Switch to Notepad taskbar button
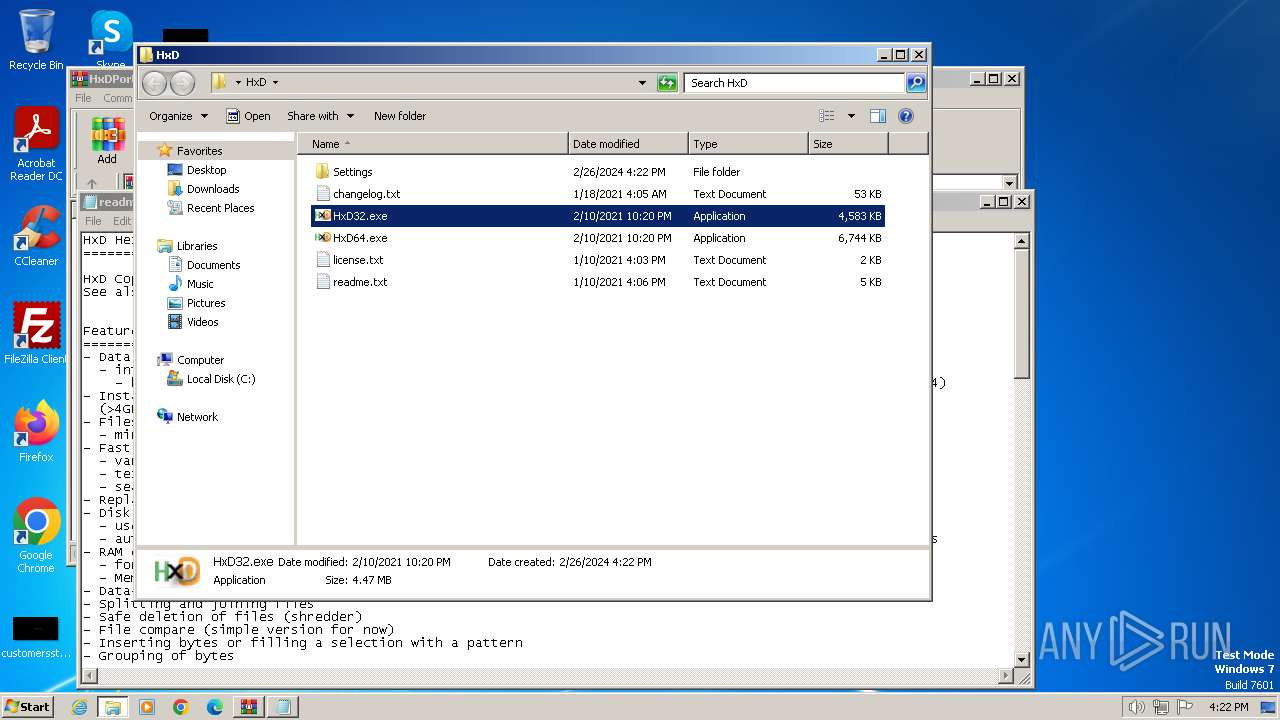The height and width of the screenshot is (720, 1280). point(282,707)
